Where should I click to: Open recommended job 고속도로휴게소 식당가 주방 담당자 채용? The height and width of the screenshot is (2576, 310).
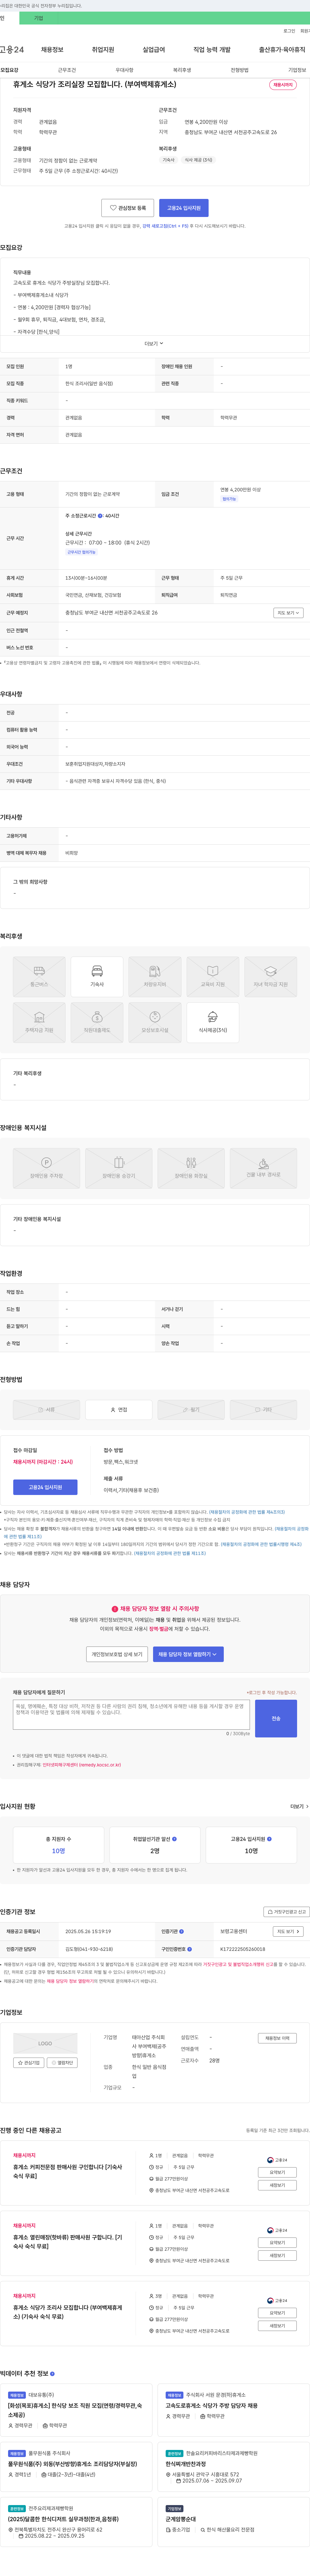pyautogui.click(x=212, y=2406)
